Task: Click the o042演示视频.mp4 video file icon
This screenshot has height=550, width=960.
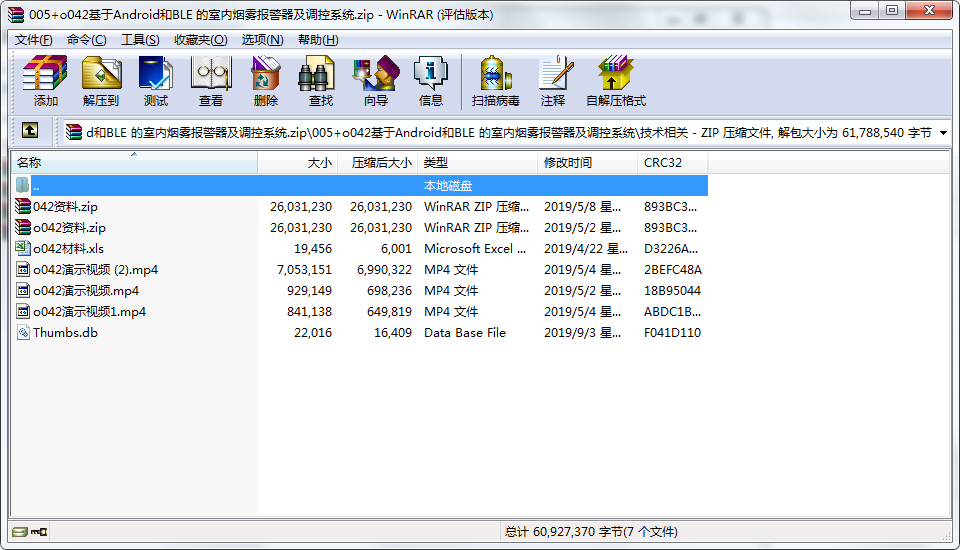Action: [23, 290]
